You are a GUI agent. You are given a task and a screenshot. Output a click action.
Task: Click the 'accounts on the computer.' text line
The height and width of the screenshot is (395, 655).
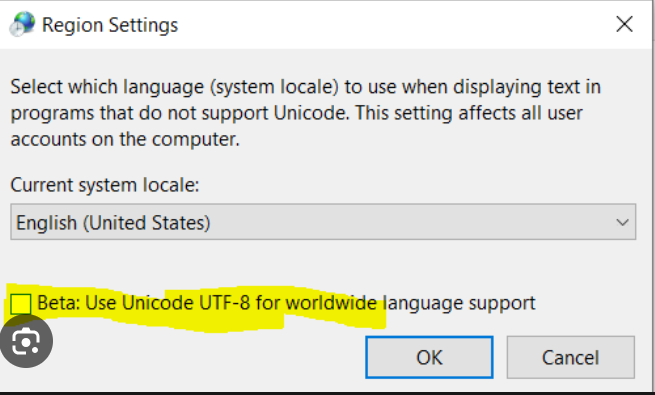125,139
